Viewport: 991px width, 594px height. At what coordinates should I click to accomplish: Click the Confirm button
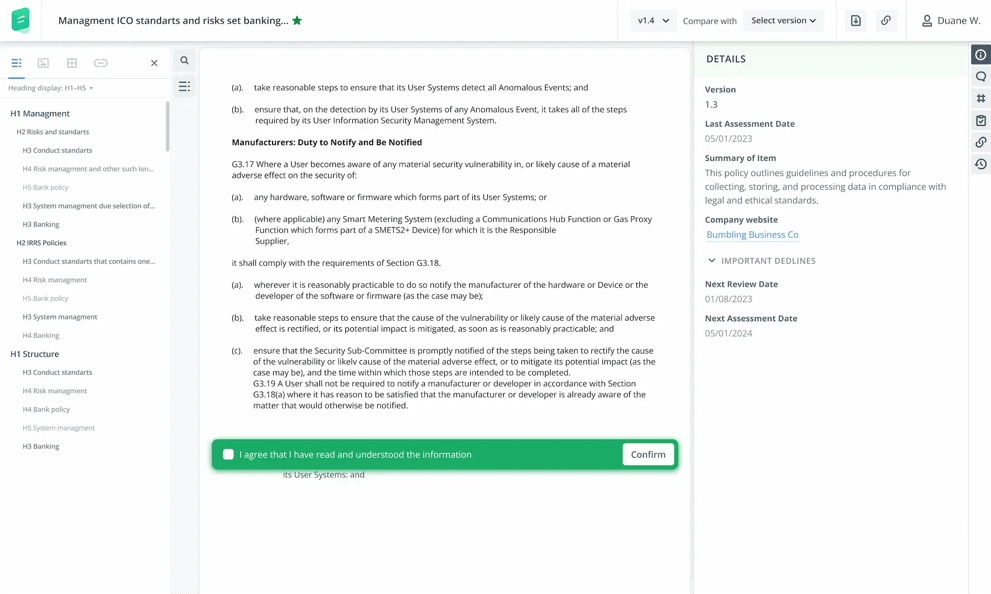tap(648, 454)
